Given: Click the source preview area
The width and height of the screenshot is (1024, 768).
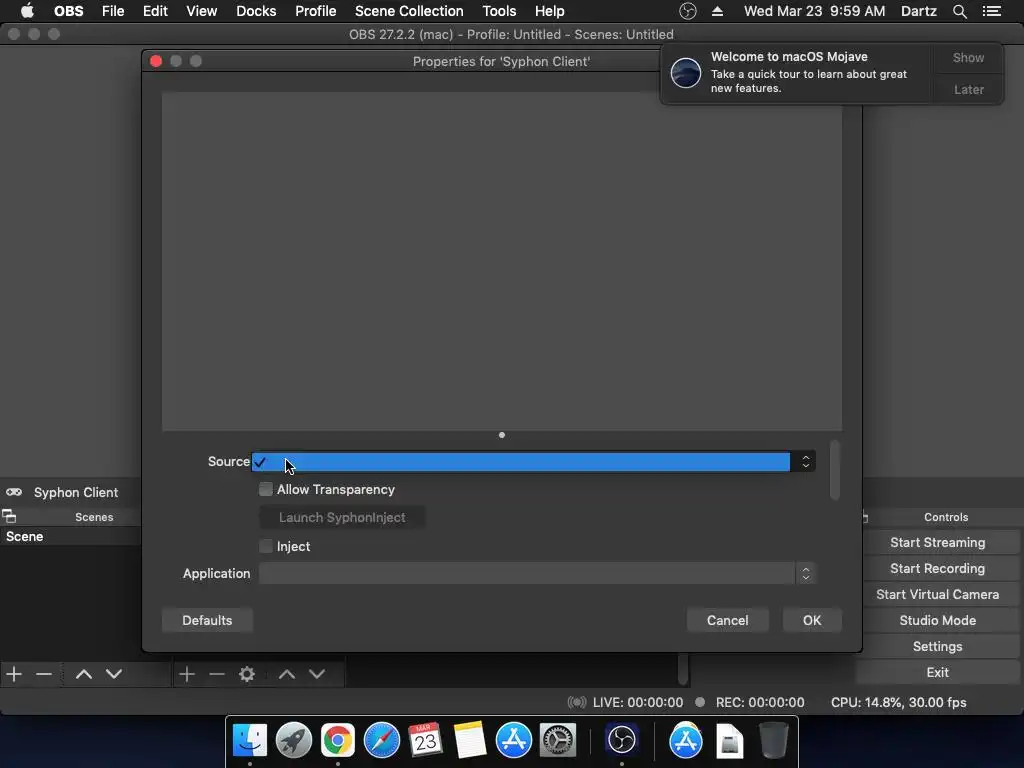Looking at the screenshot, I should 502,261.
